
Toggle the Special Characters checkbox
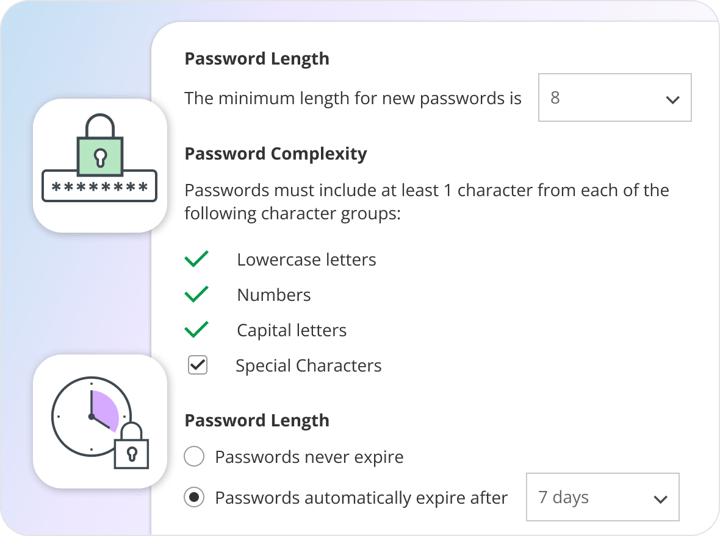[x=198, y=366]
